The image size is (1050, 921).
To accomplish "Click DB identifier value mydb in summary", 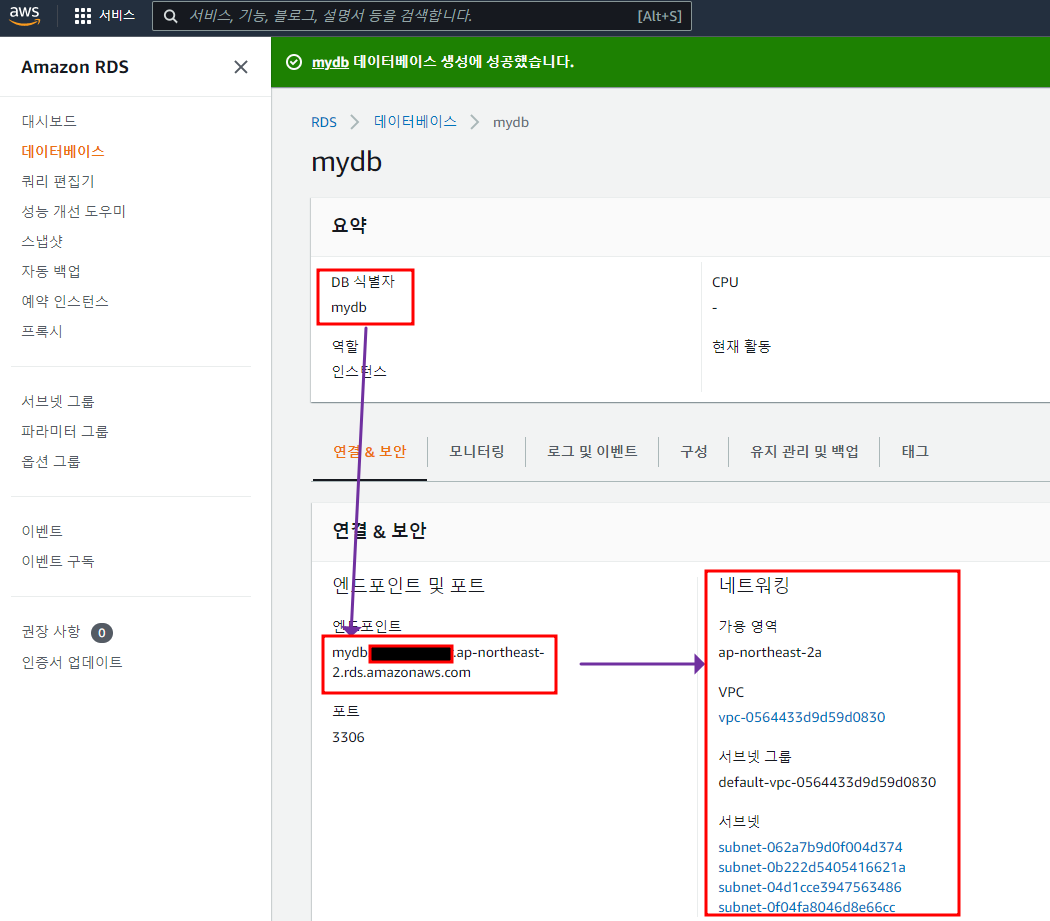I will tap(349, 308).
